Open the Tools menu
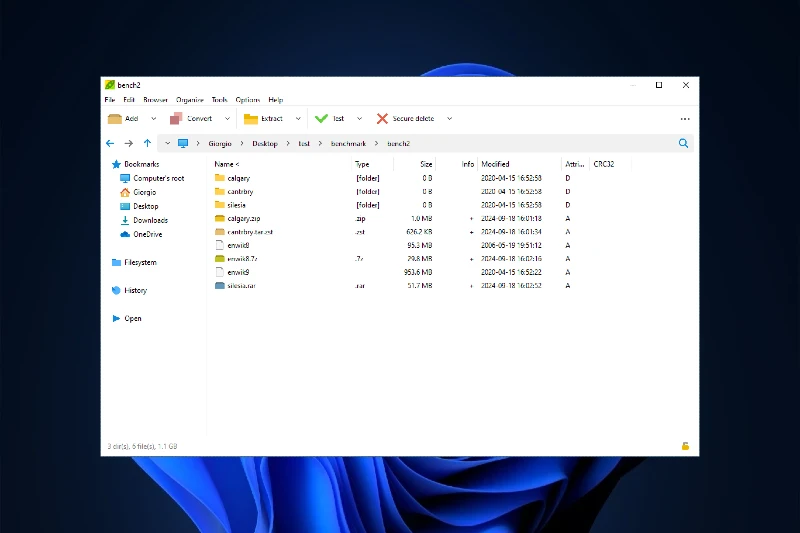The image size is (800, 533). pos(219,100)
